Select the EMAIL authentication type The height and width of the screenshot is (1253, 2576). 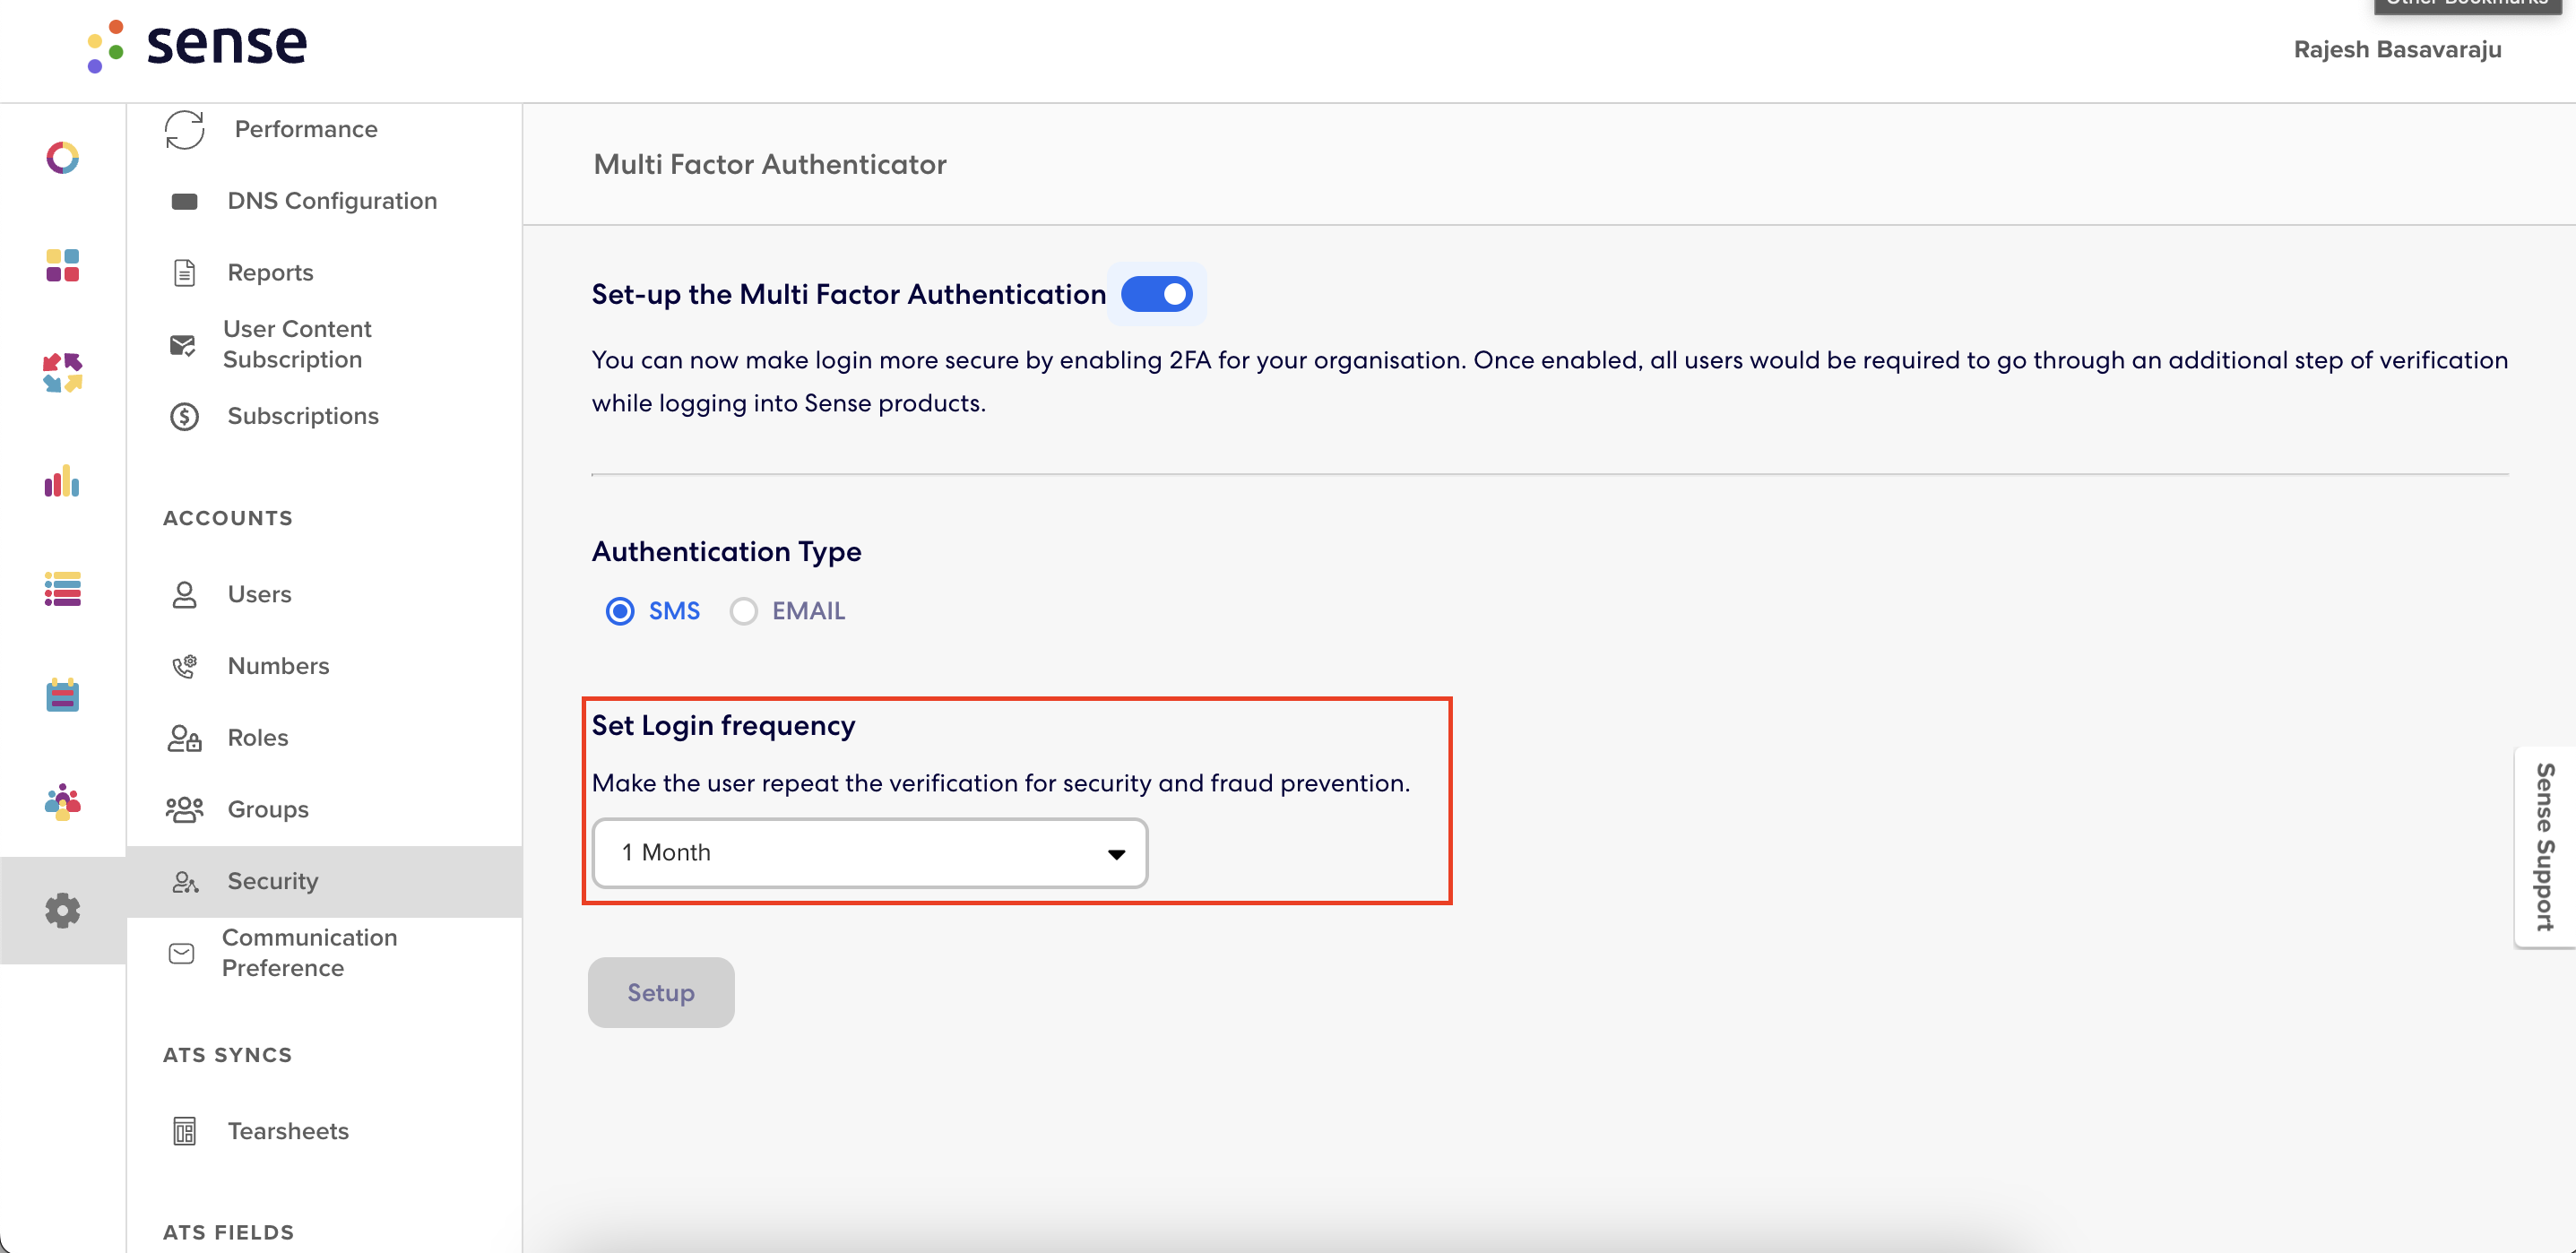tap(743, 610)
